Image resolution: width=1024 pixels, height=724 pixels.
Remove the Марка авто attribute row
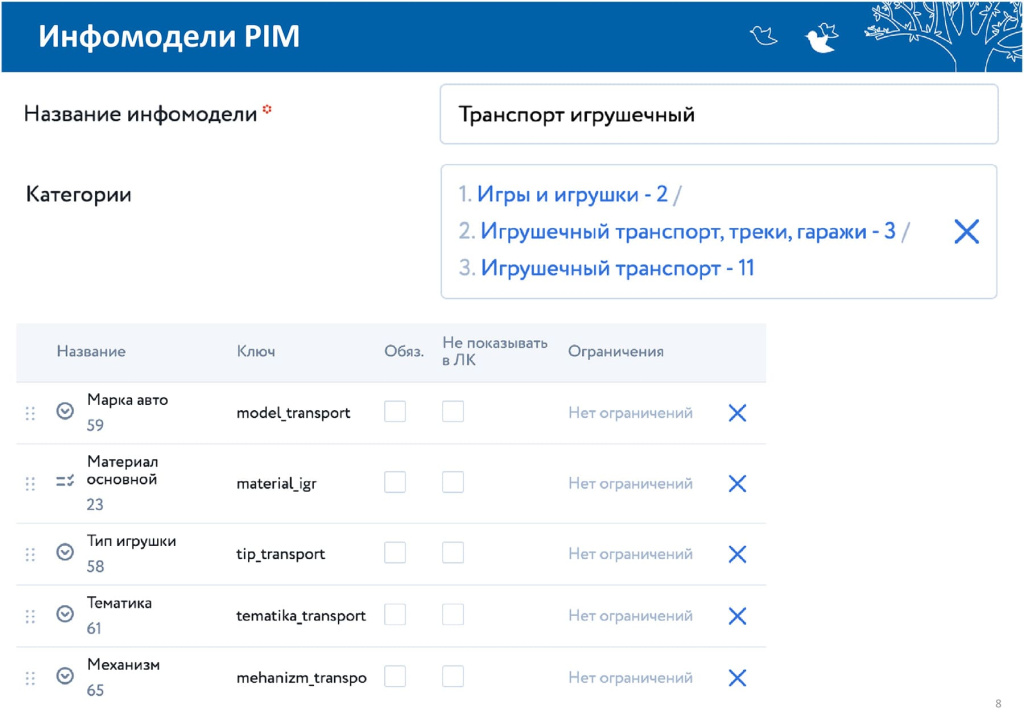pos(737,413)
